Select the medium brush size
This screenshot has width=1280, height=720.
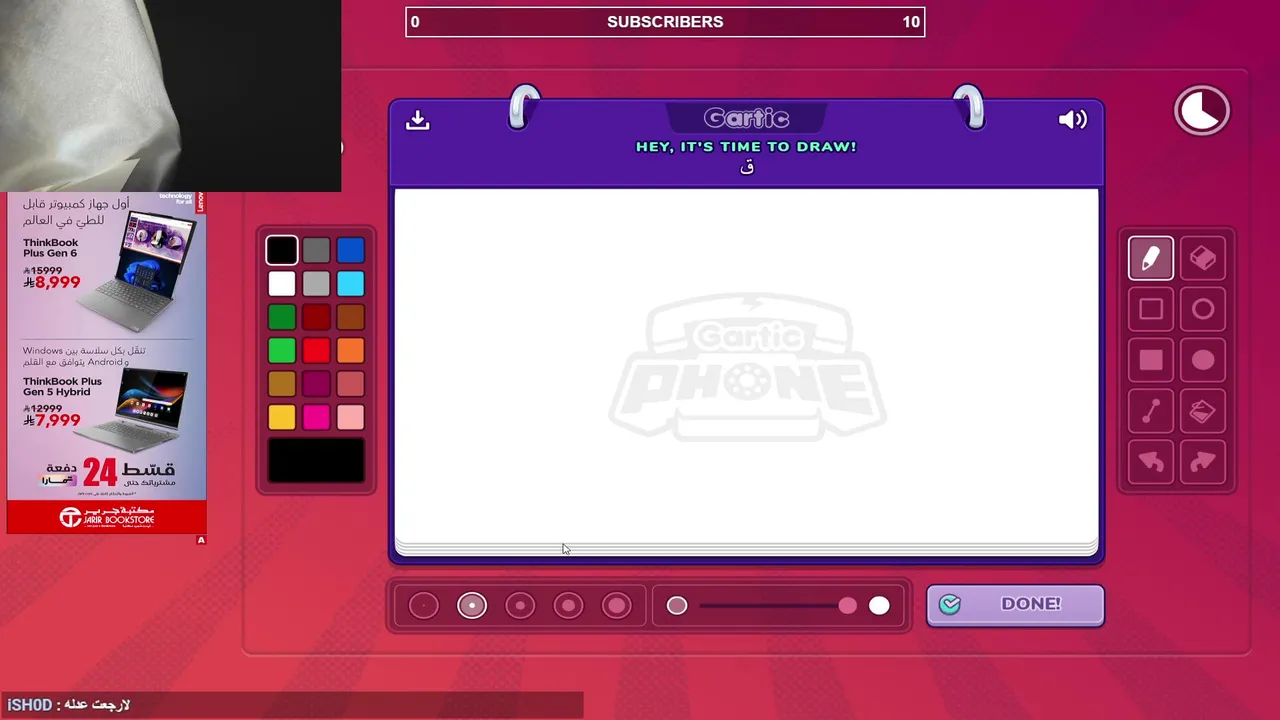[x=520, y=605]
